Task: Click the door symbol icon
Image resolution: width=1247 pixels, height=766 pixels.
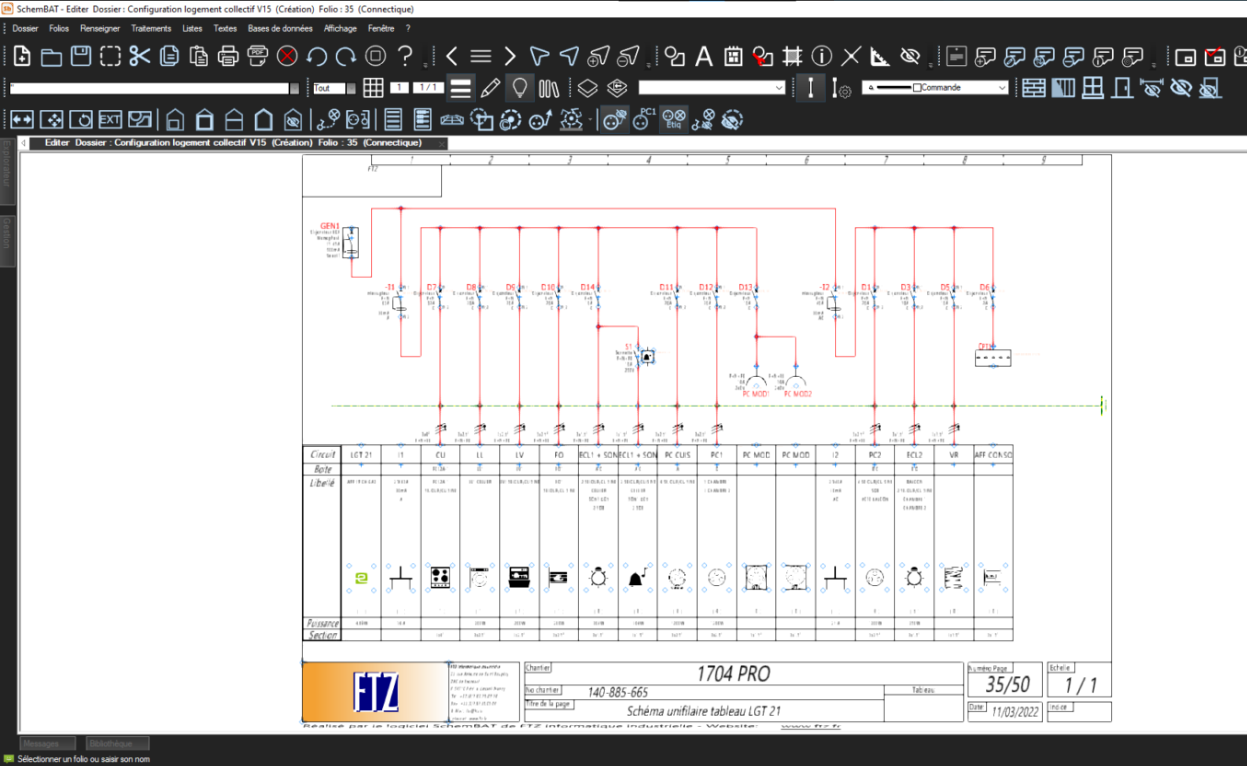Action: (x=1122, y=88)
